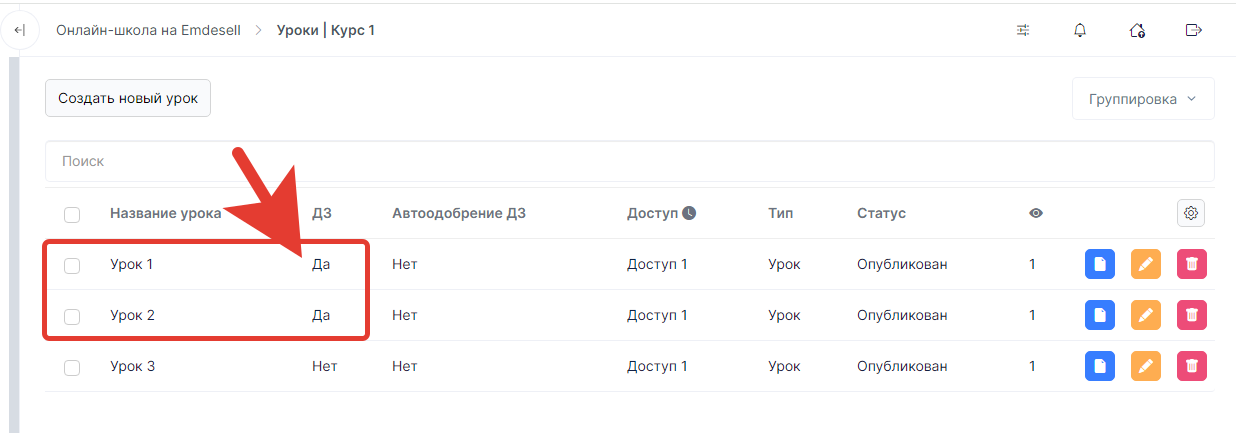The image size is (1236, 433).
Task: Click the logout icon in the header
Action: click(x=1193, y=30)
